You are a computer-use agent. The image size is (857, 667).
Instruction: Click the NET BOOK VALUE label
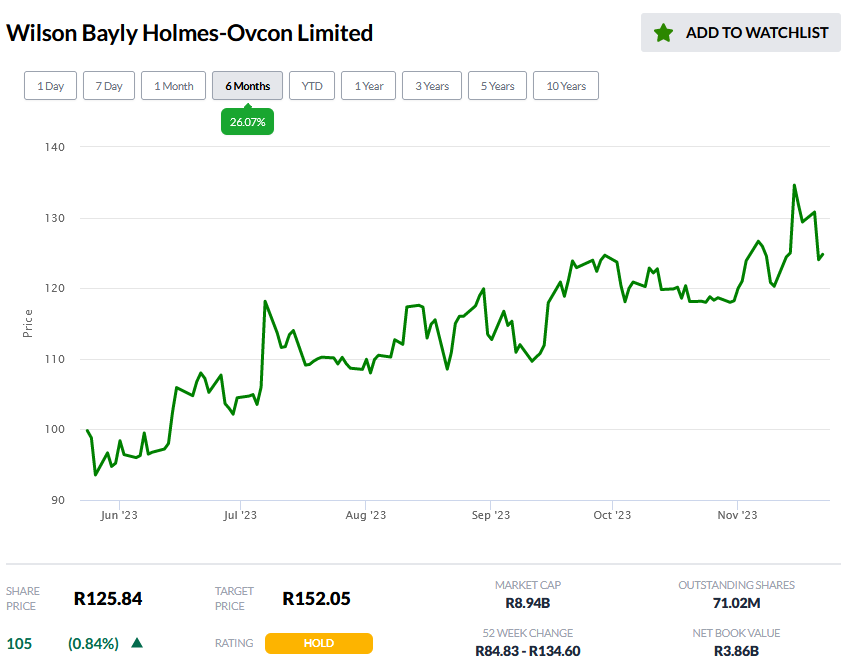(736, 633)
